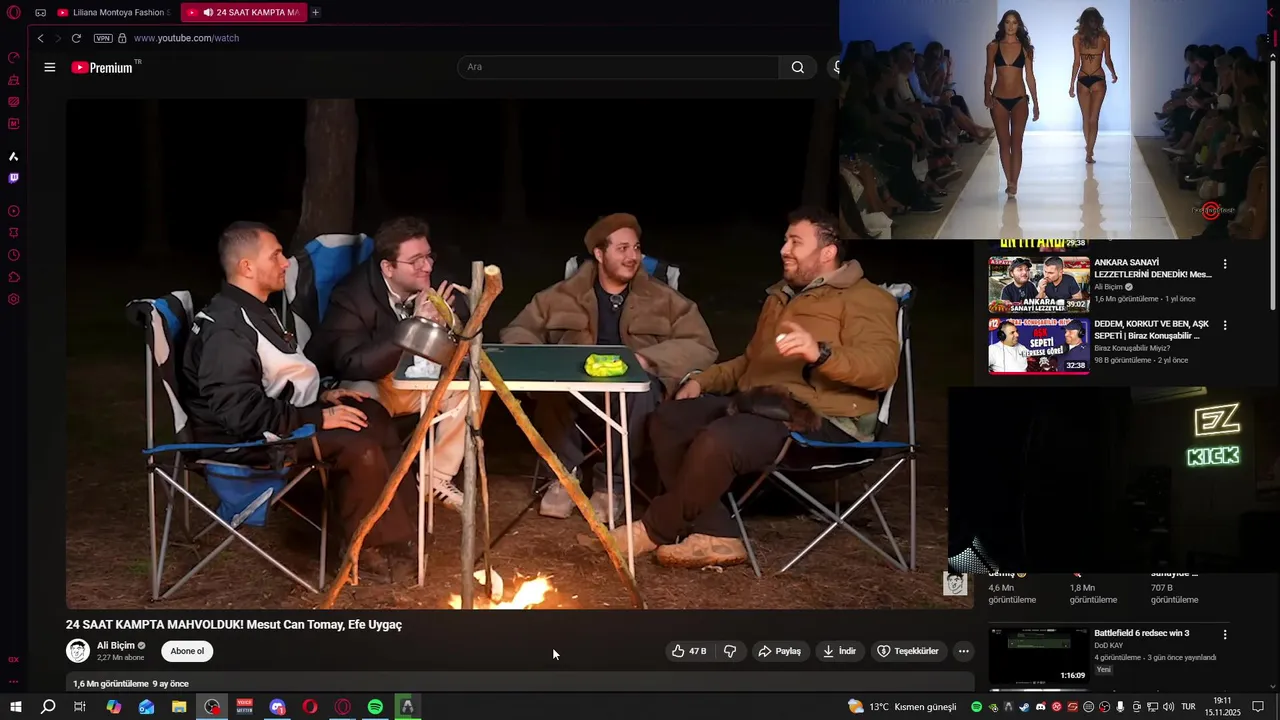This screenshot has width=1280, height=720.
Task: Go to YouTube Premium home logo
Action: 103,67
